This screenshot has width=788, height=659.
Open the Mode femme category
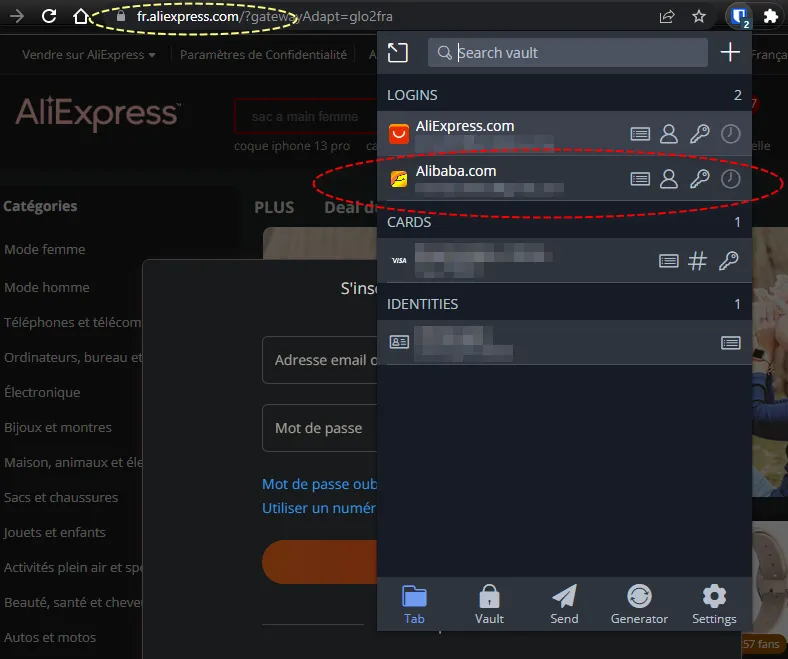pos(45,249)
